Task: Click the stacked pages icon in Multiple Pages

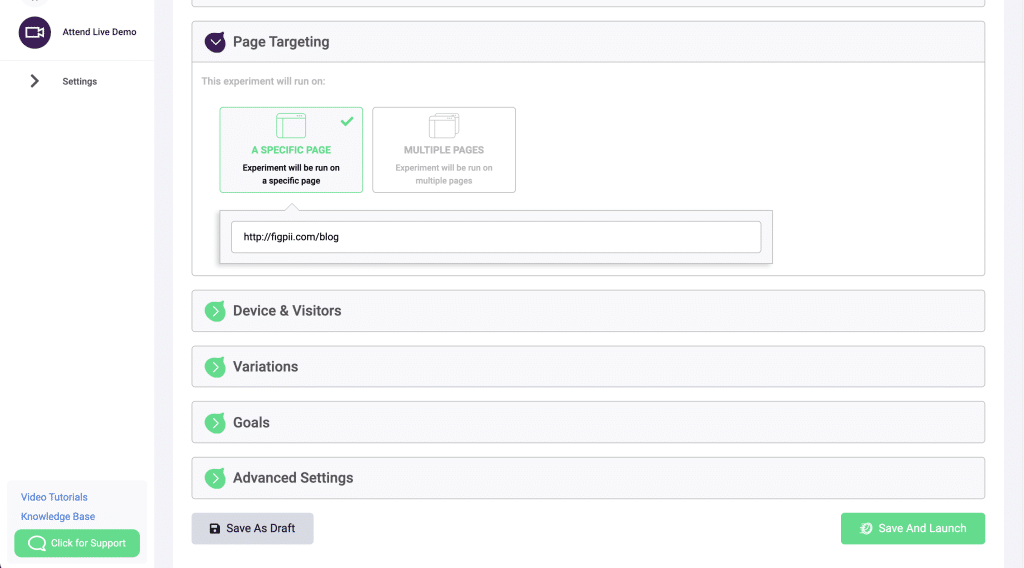Action: [x=443, y=126]
